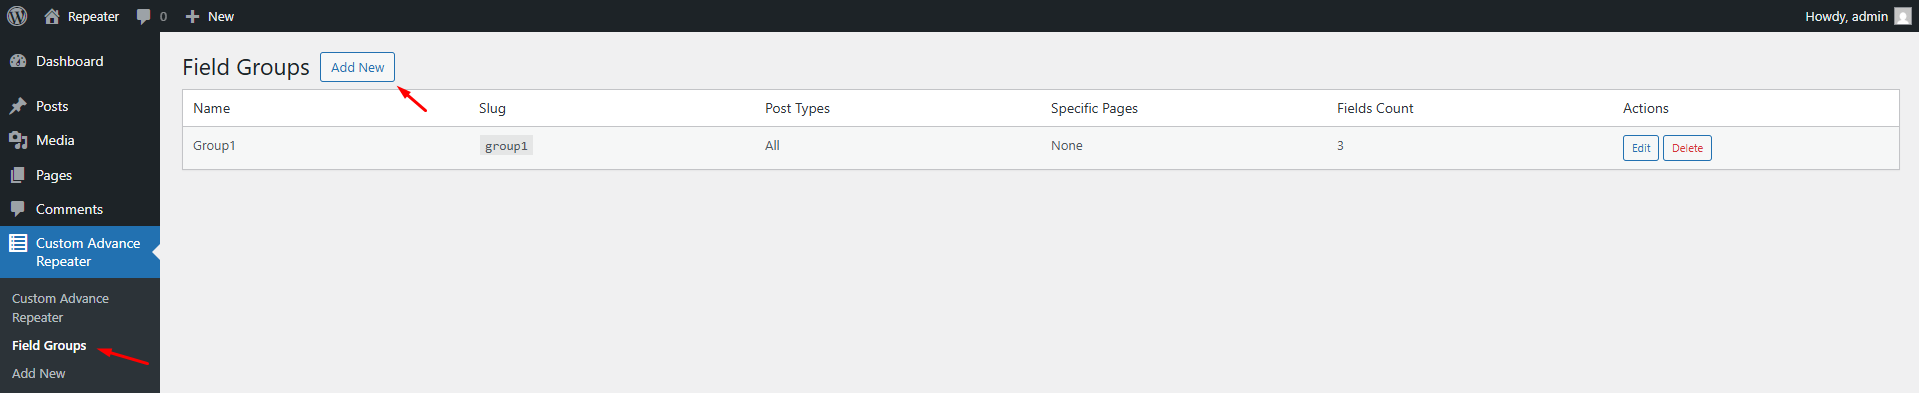Click the plus icon next to New
The height and width of the screenshot is (393, 1919).
click(193, 16)
